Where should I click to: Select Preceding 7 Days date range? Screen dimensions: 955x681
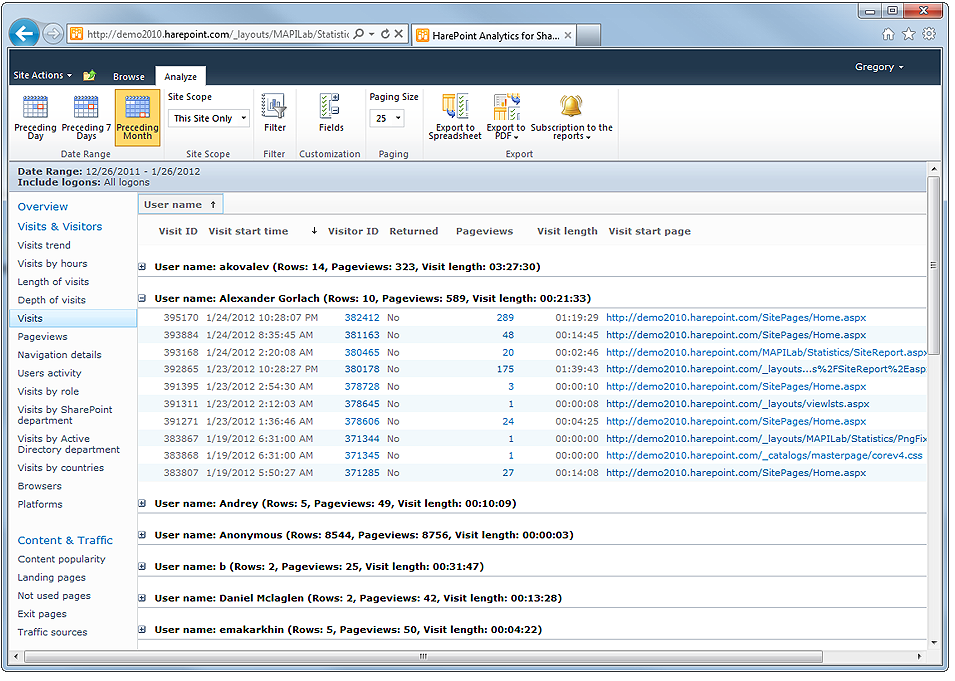86,116
